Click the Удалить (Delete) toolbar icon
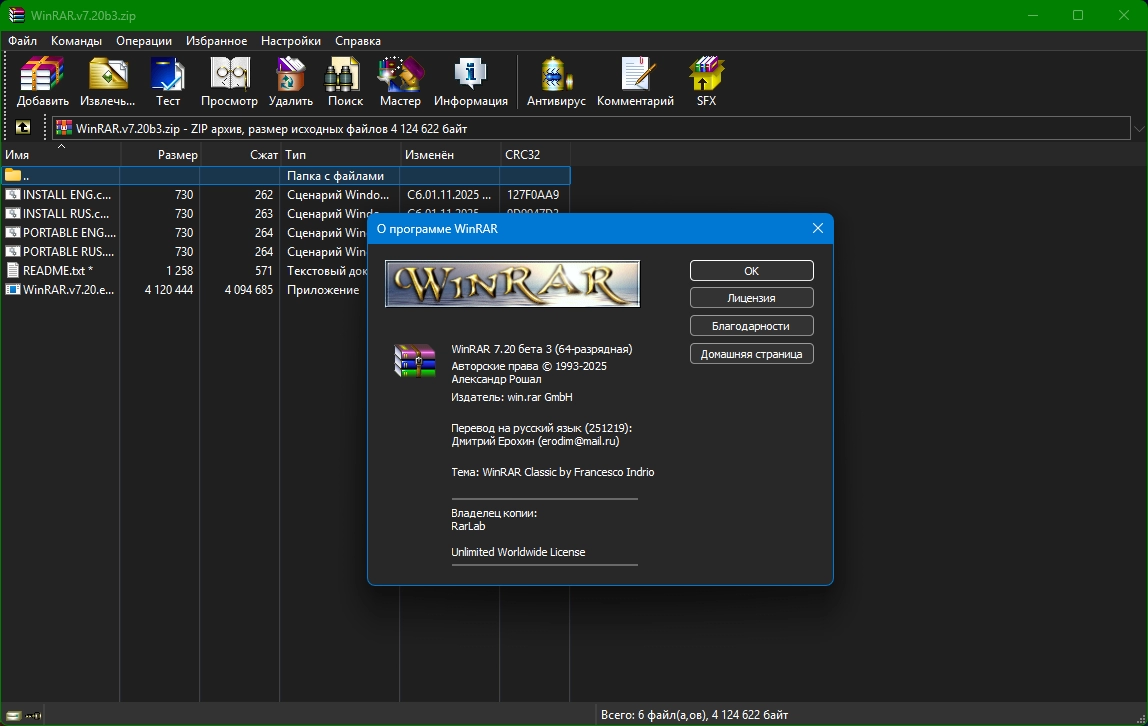This screenshot has width=1148, height=726. pos(290,81)
